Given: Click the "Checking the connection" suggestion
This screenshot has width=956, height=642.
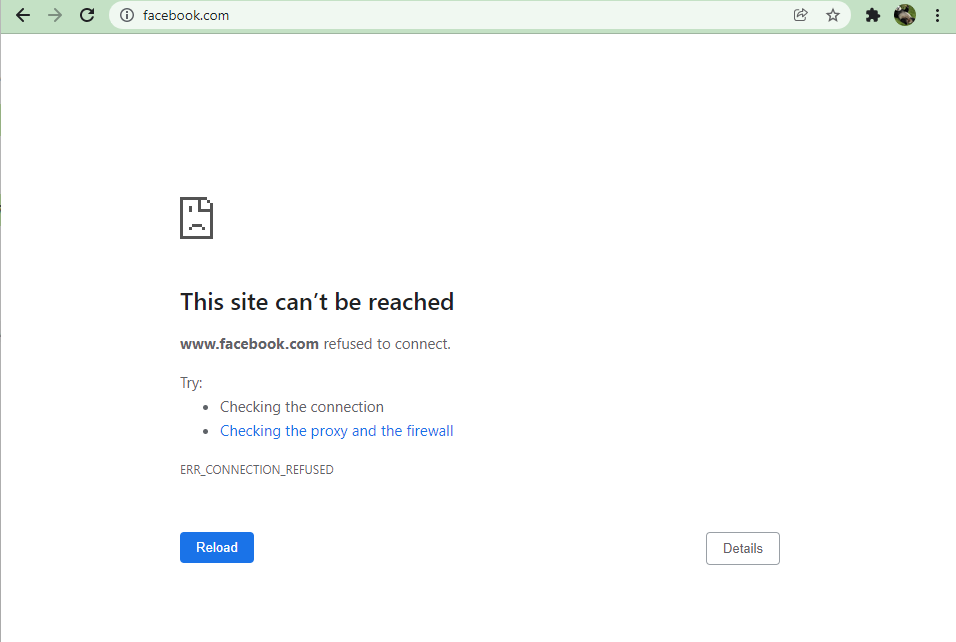Looking at the screenshot, I should [302, 407].
